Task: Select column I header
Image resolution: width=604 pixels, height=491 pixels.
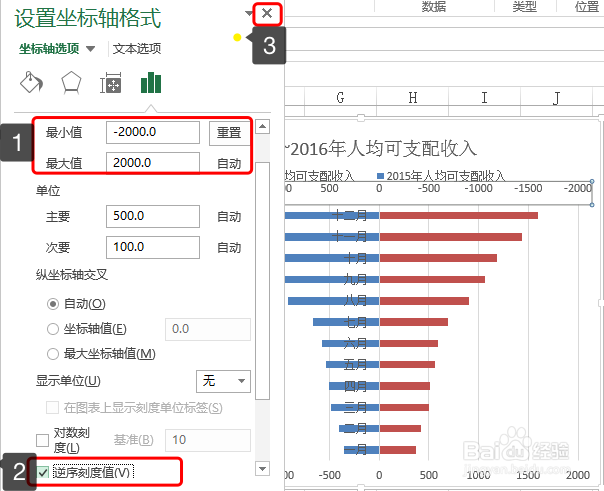Action: [484, 98]
